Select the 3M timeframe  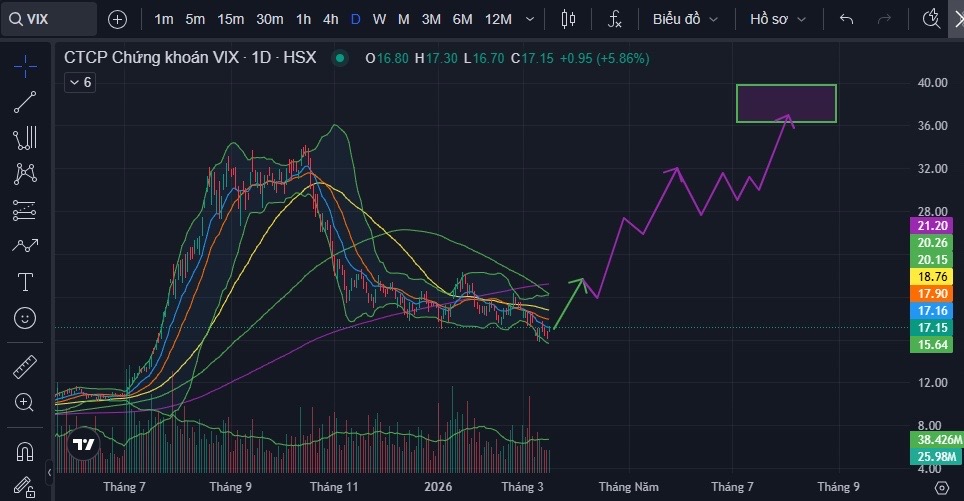point(431,20)
